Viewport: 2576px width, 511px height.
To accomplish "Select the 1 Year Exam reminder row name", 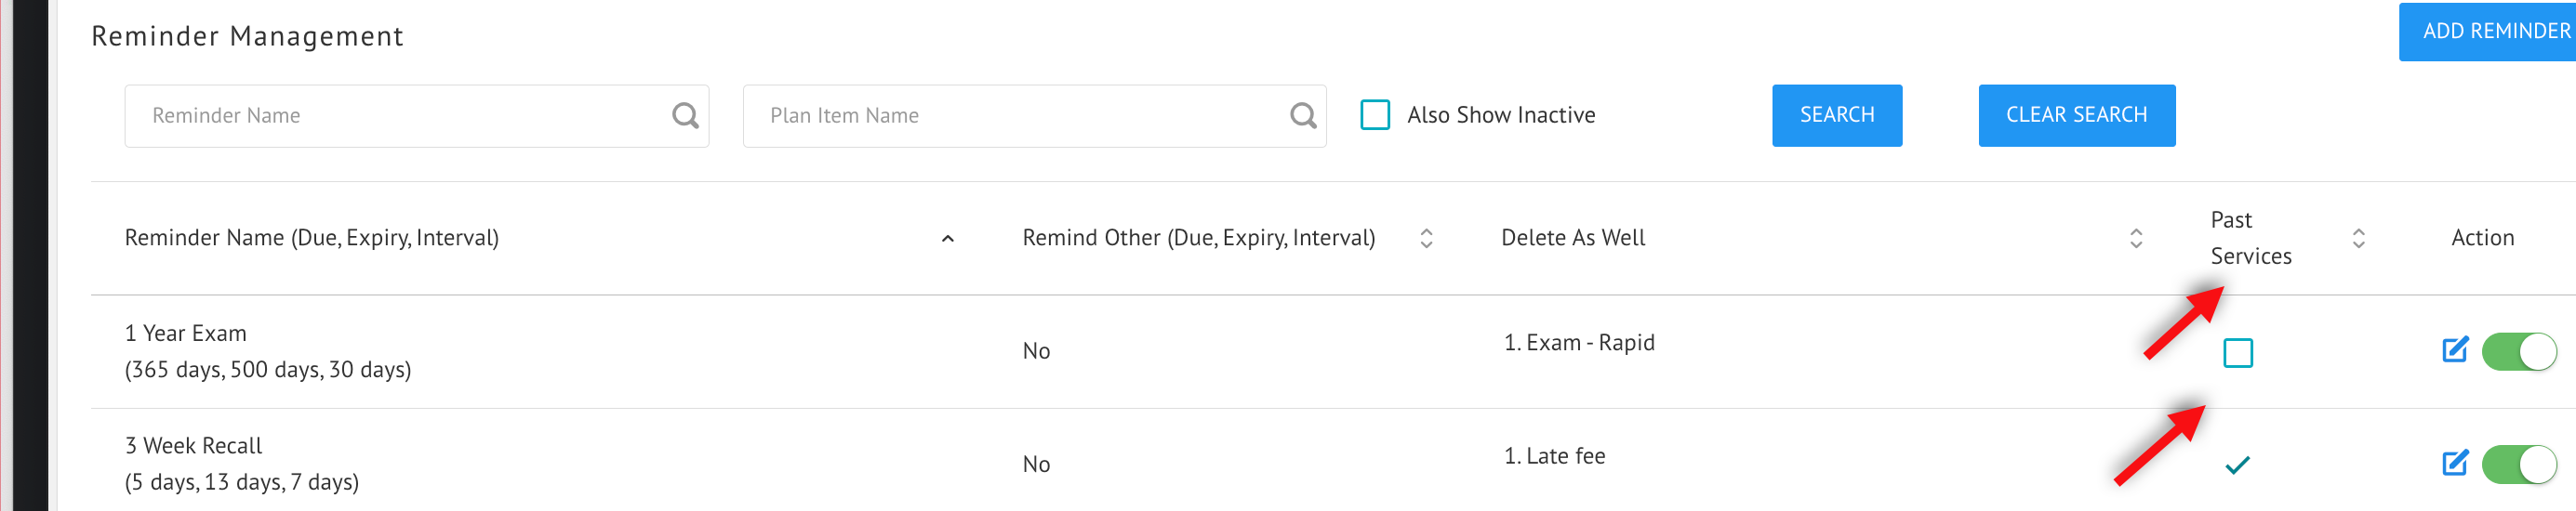I will (186, 334).
